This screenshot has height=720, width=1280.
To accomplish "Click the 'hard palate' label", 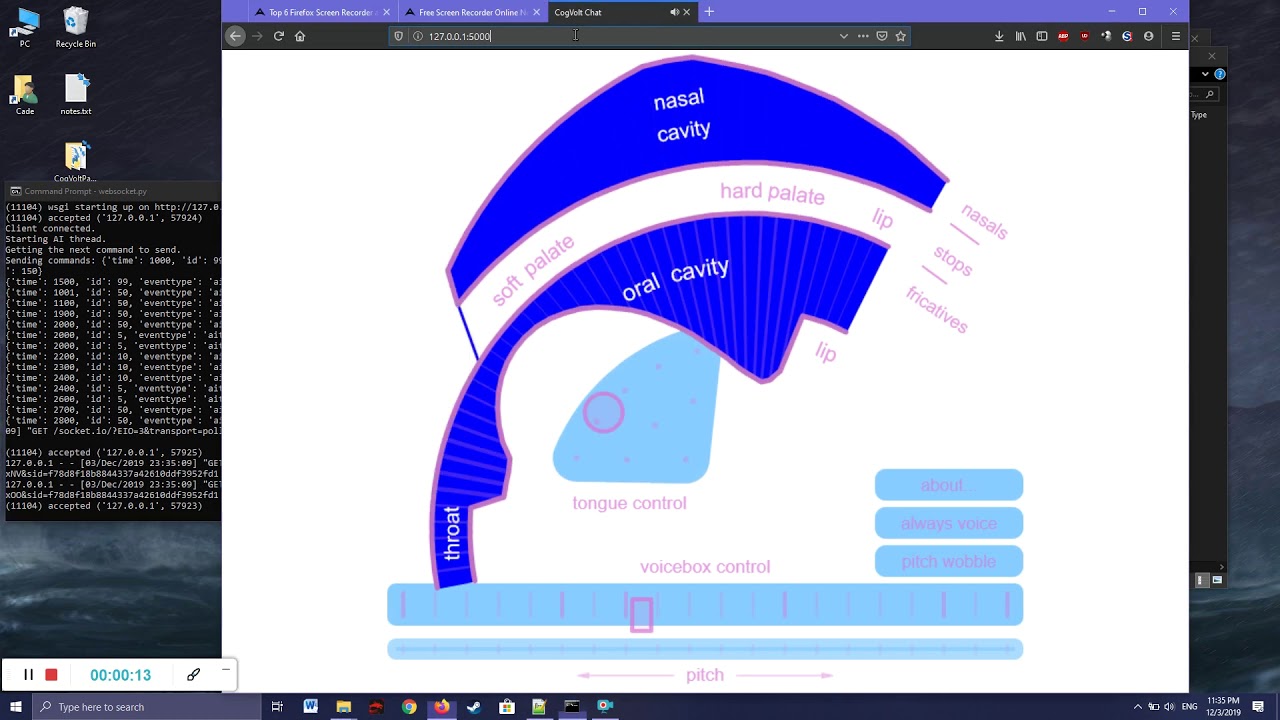I will 772,193.
